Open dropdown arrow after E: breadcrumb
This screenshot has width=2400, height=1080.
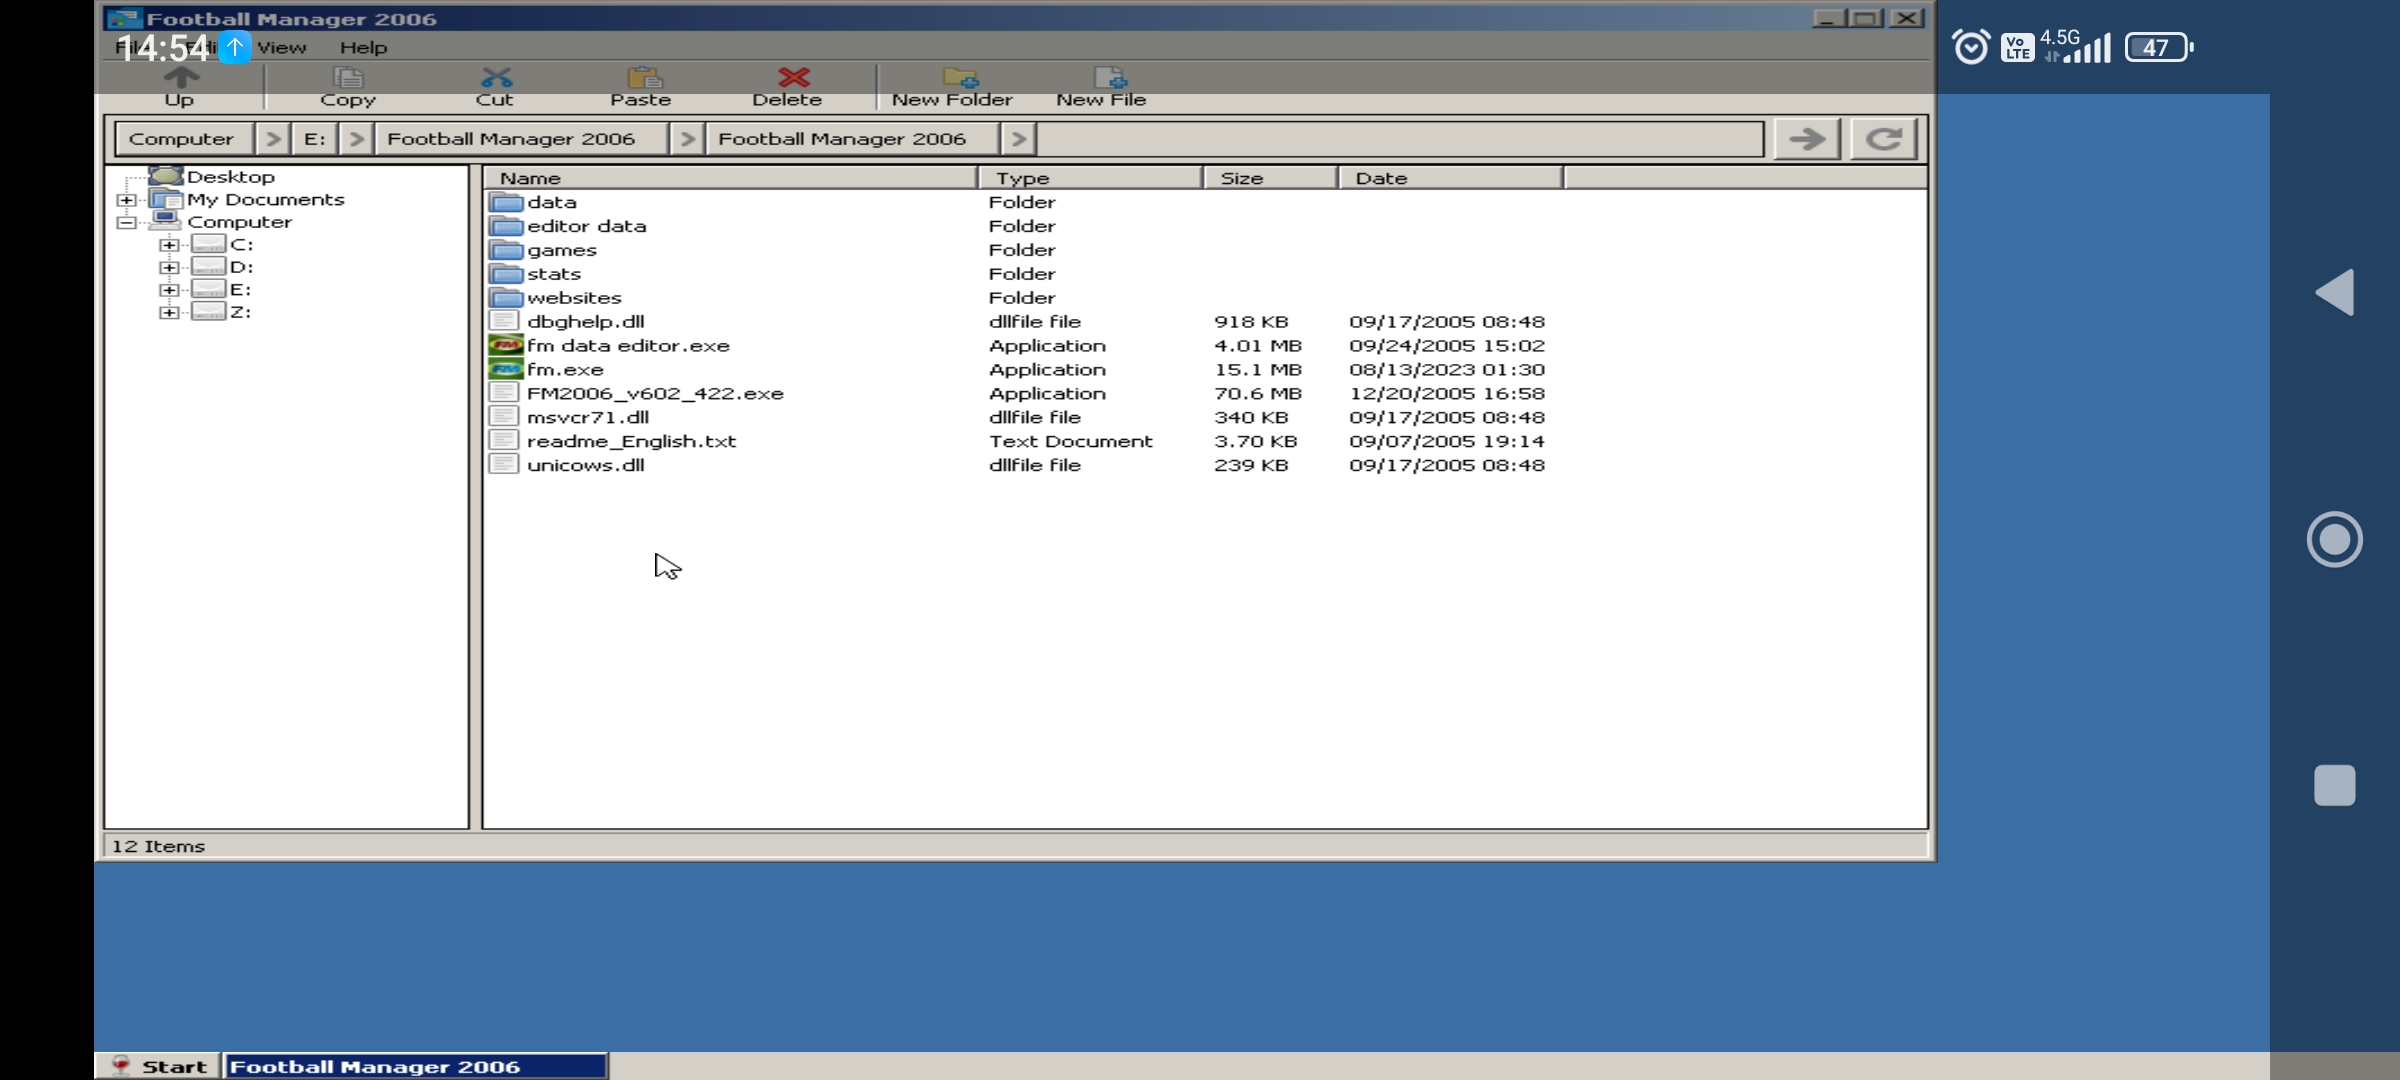(x=356, y=139)
